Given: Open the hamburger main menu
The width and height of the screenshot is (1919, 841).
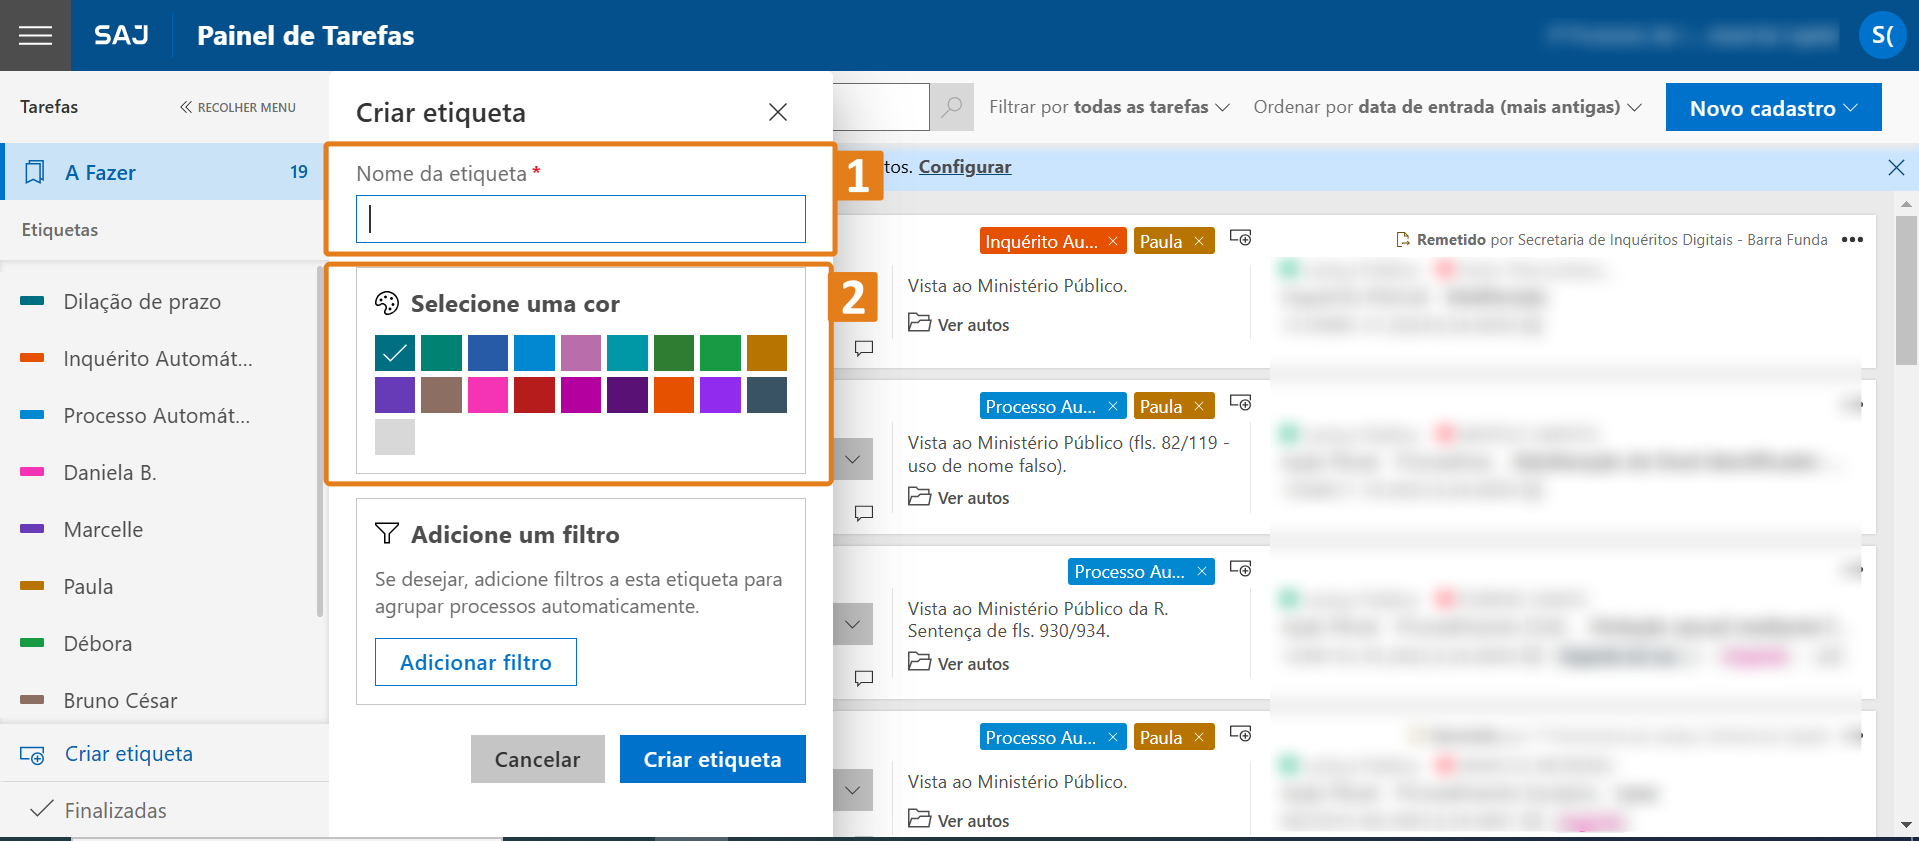Looking at the screenshot, I should 35,36.
